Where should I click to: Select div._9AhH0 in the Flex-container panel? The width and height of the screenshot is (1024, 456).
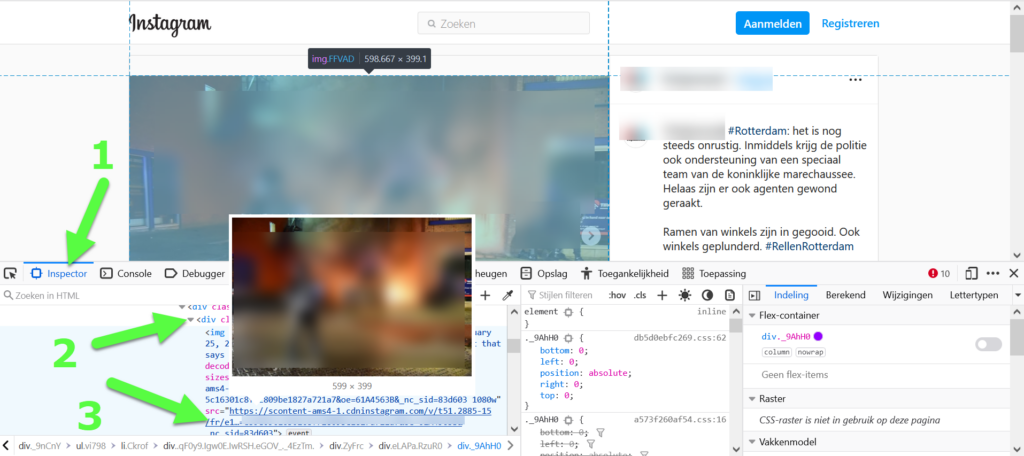tap(786, 336)
